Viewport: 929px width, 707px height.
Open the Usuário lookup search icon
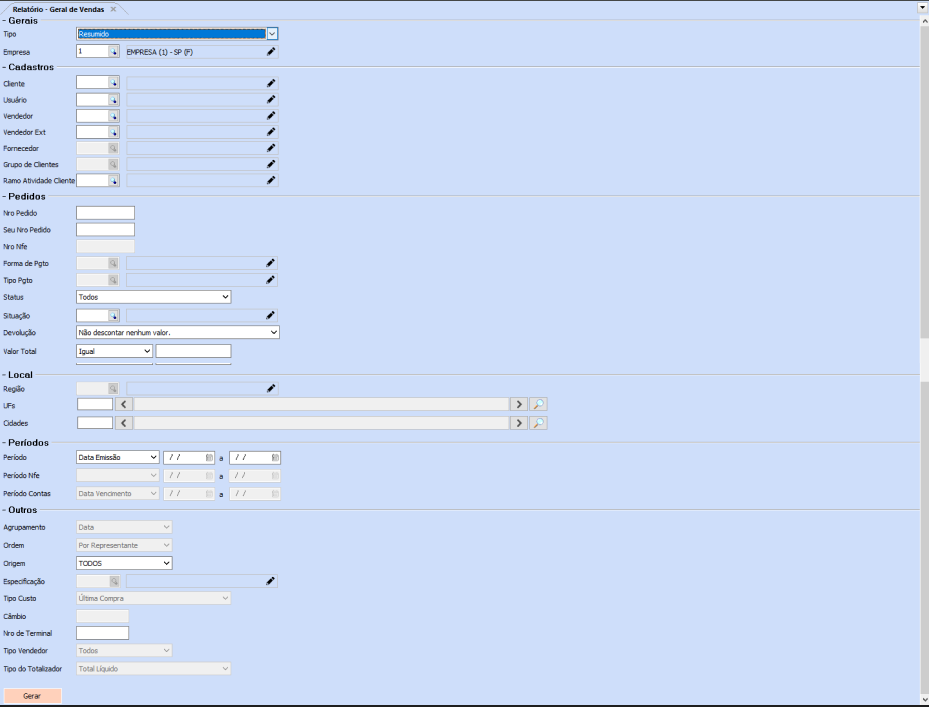114,100
